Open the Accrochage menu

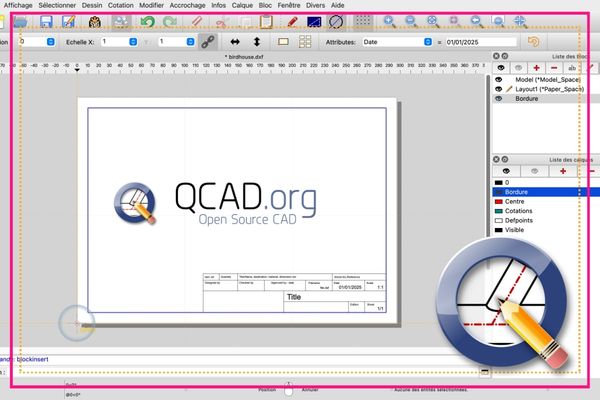(188, 5)
